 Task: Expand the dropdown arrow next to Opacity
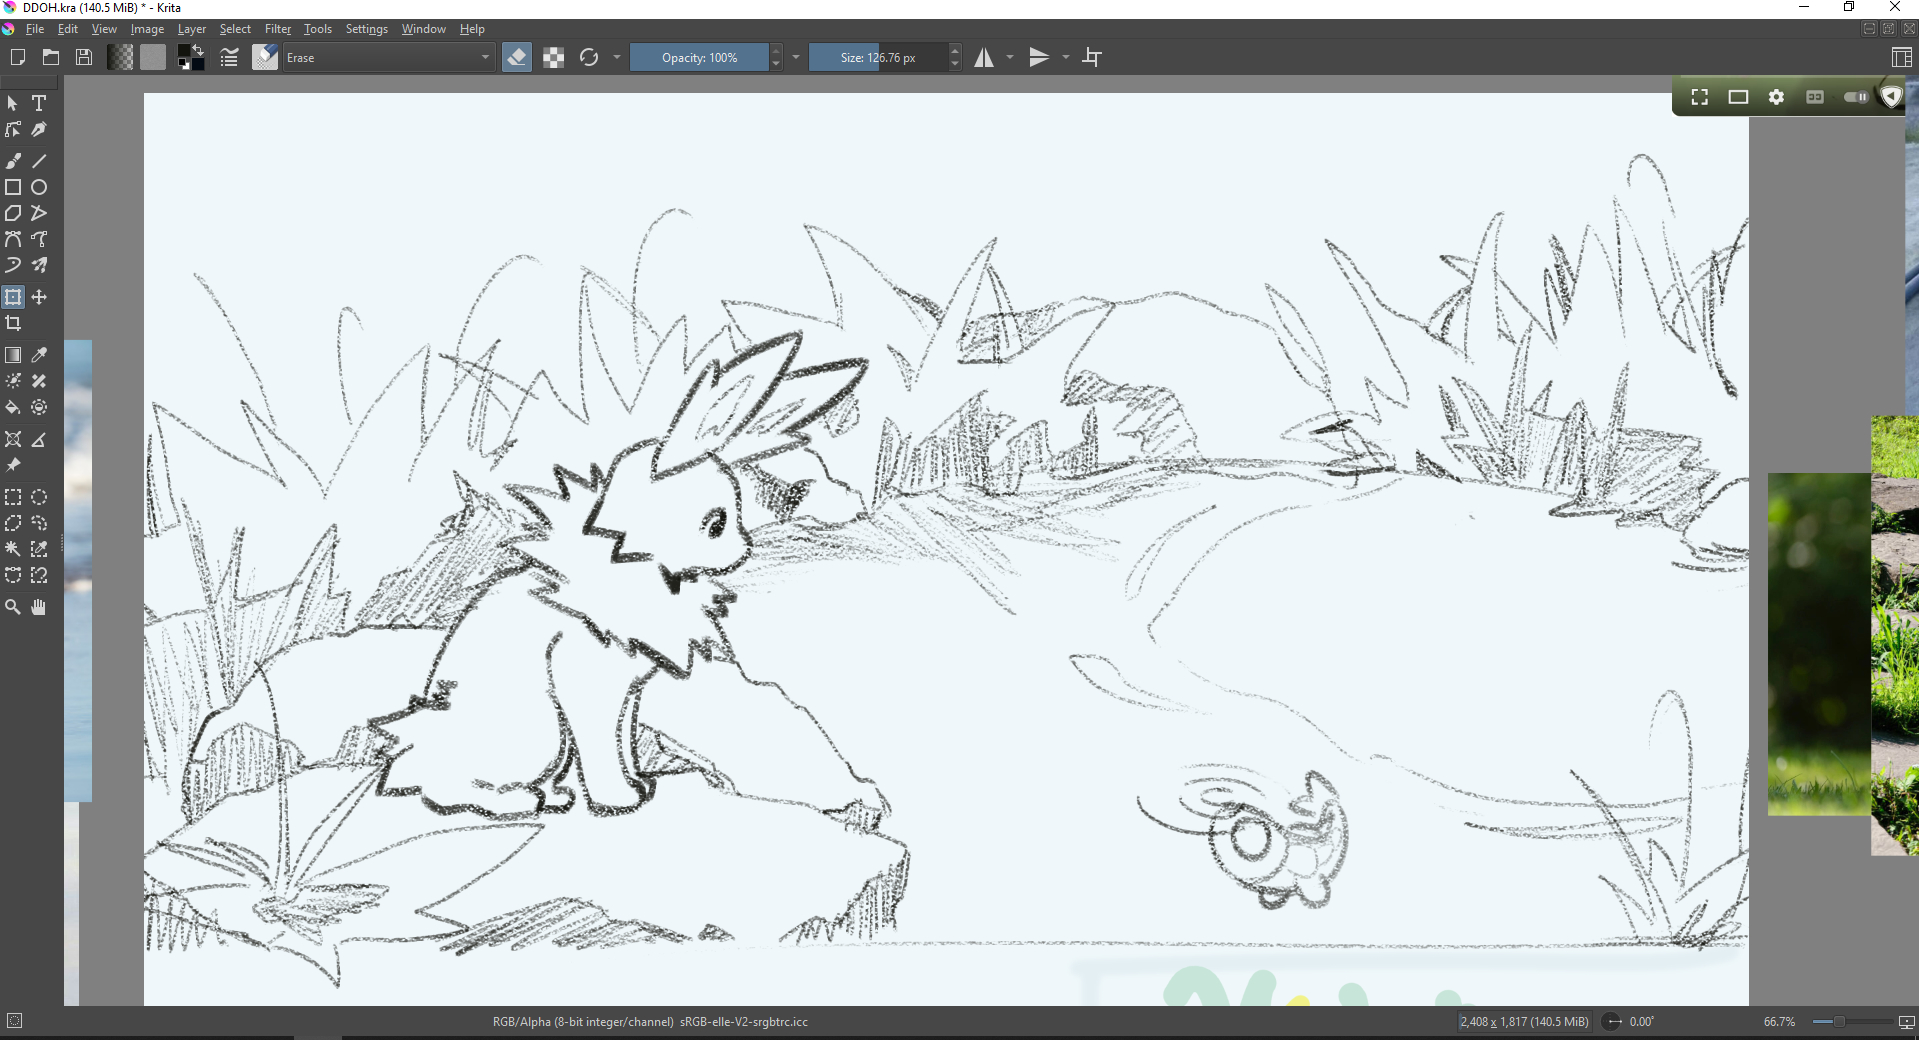(x=796, y=57)
